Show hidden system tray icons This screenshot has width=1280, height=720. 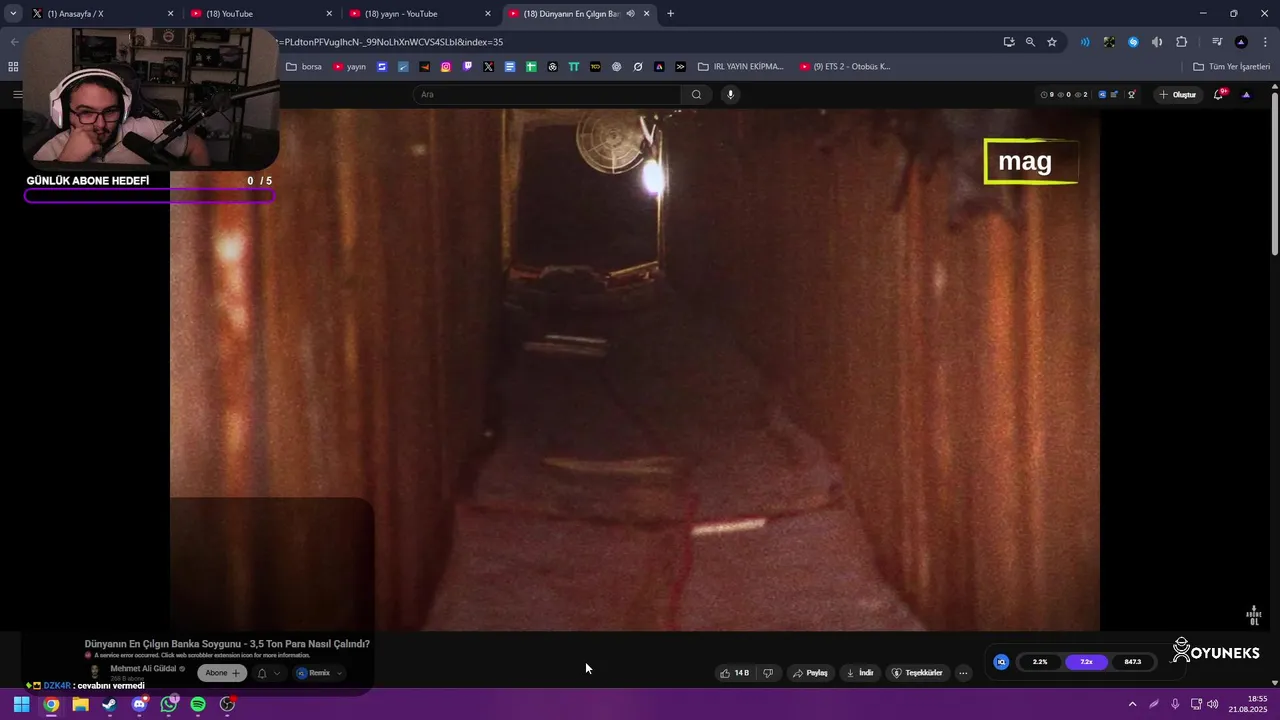coord(1132,704)
